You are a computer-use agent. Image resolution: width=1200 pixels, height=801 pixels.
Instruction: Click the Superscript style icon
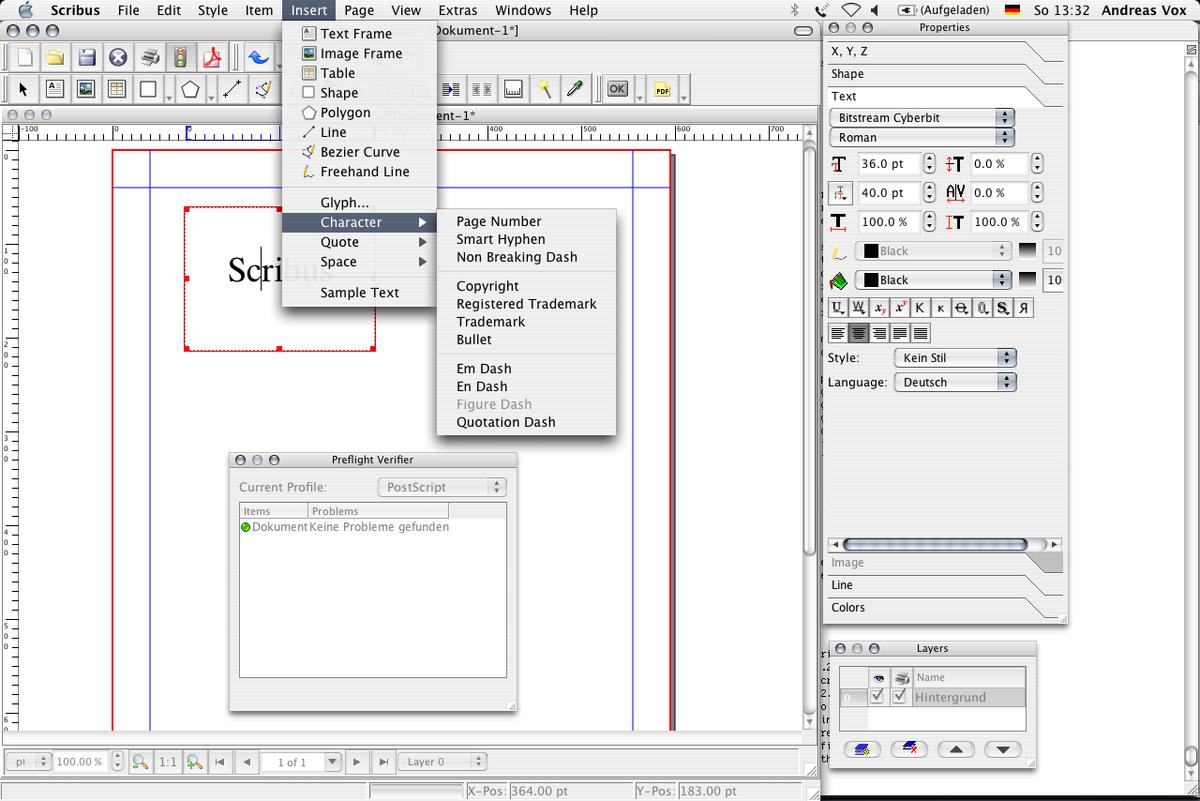[900, 308]
